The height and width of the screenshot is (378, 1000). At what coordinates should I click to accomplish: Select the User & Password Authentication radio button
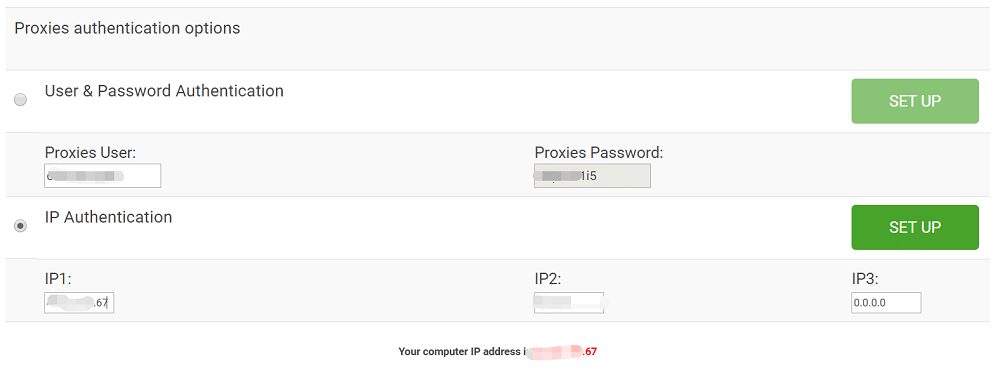pos(20,100)
